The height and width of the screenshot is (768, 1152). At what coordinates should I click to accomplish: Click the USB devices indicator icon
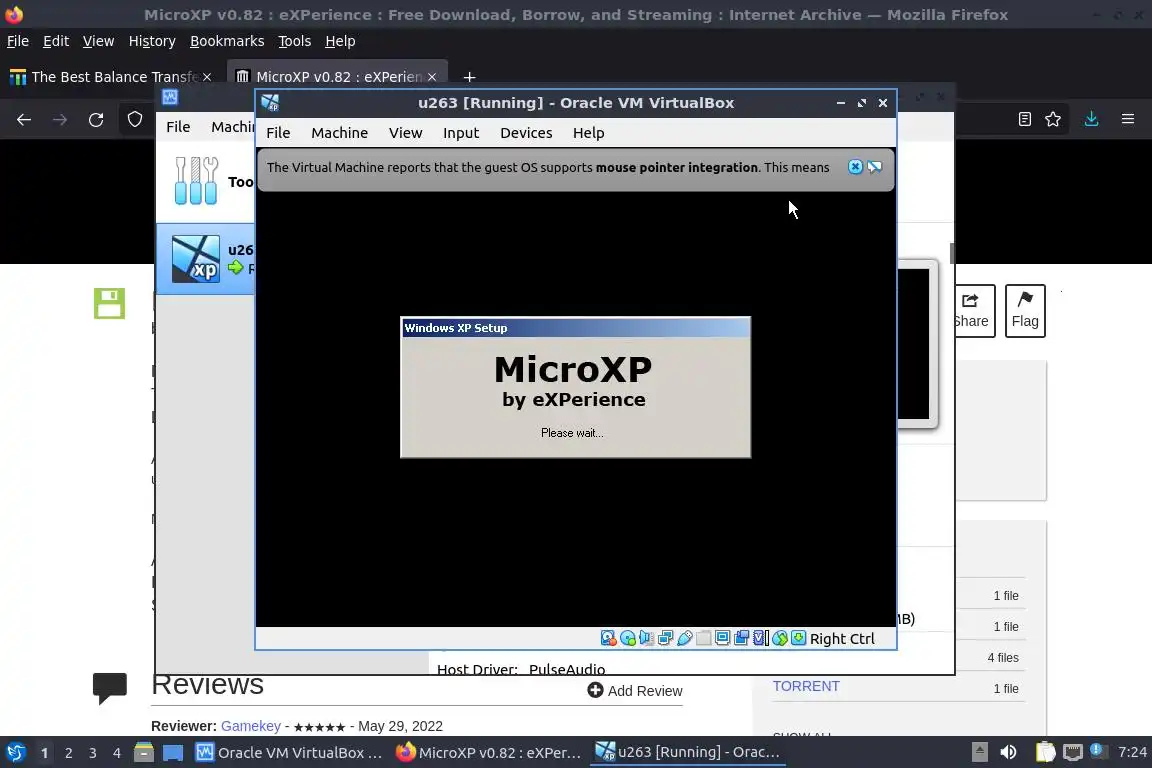tap(685, 638)
